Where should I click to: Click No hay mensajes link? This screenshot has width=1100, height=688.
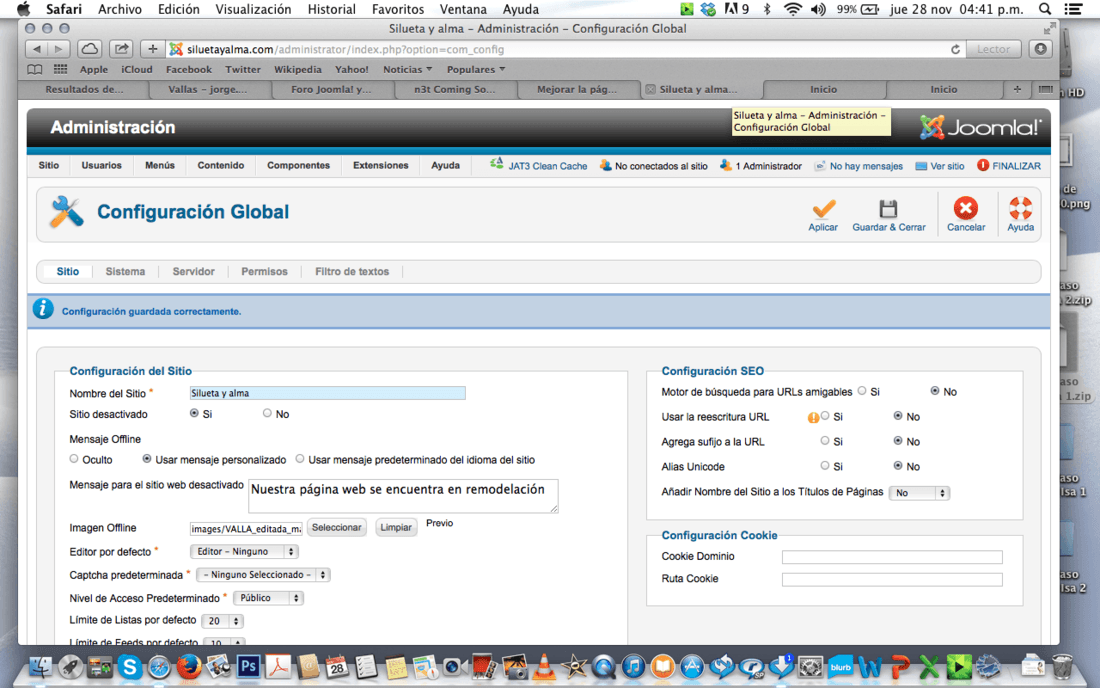click(866, 166)
